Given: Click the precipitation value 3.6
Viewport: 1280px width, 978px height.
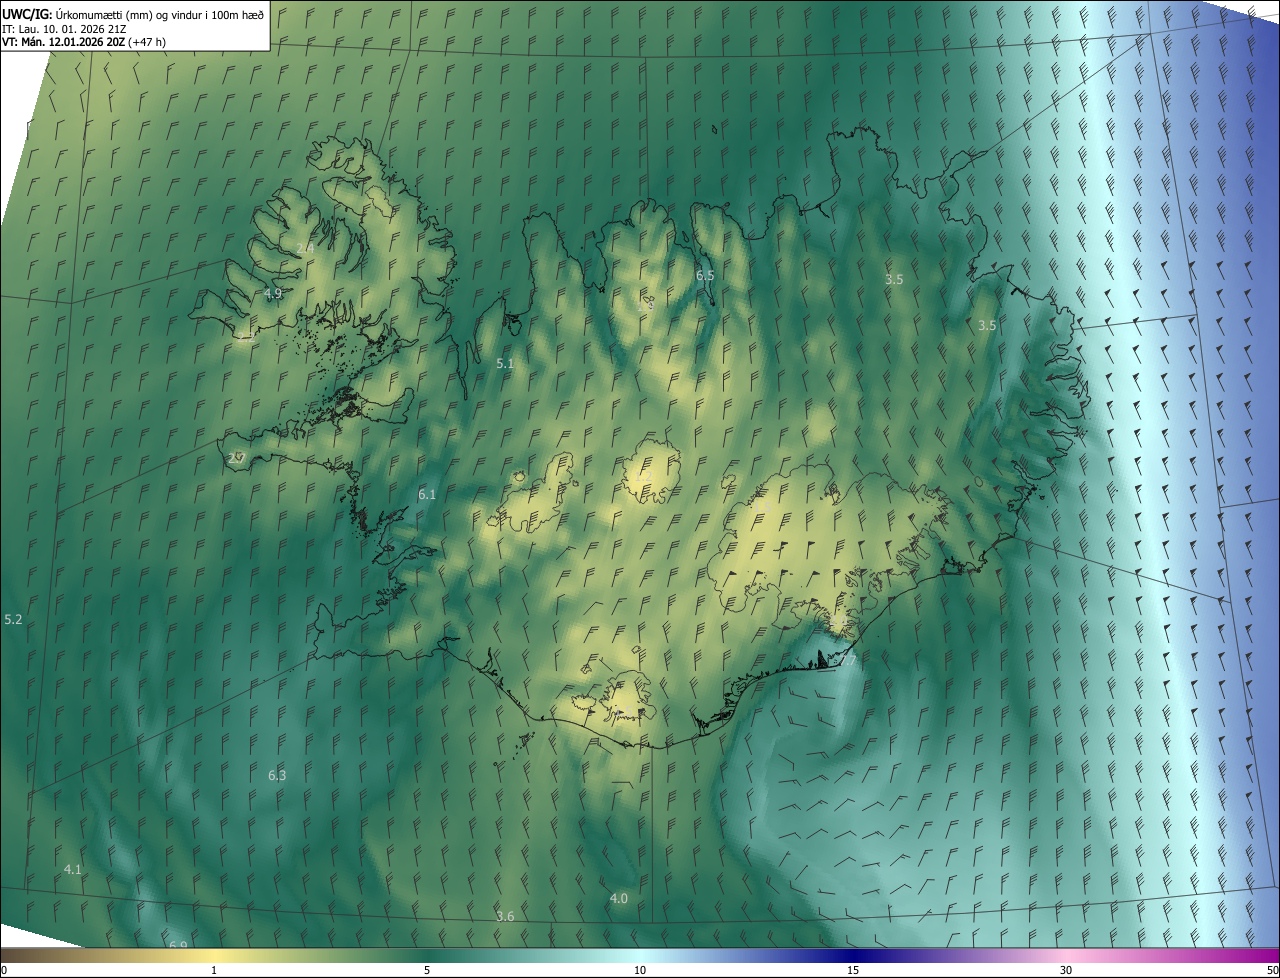Looking at the screenshot, I should pyautogui.click(x=505, y=916).
